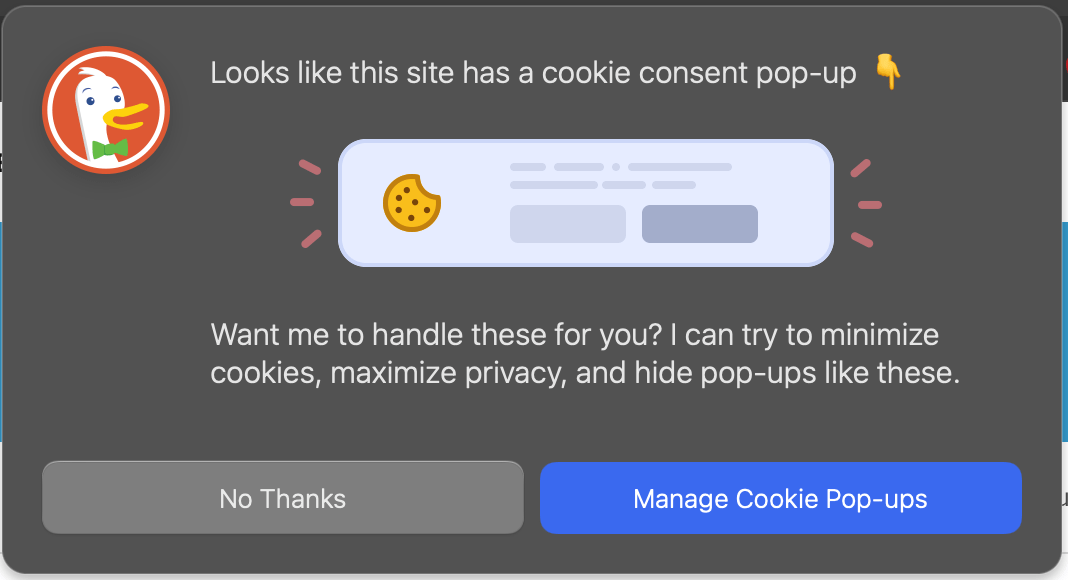1068x580 pixels.
Task: Click the duck's yellow beak
Action: coord(125,117)
